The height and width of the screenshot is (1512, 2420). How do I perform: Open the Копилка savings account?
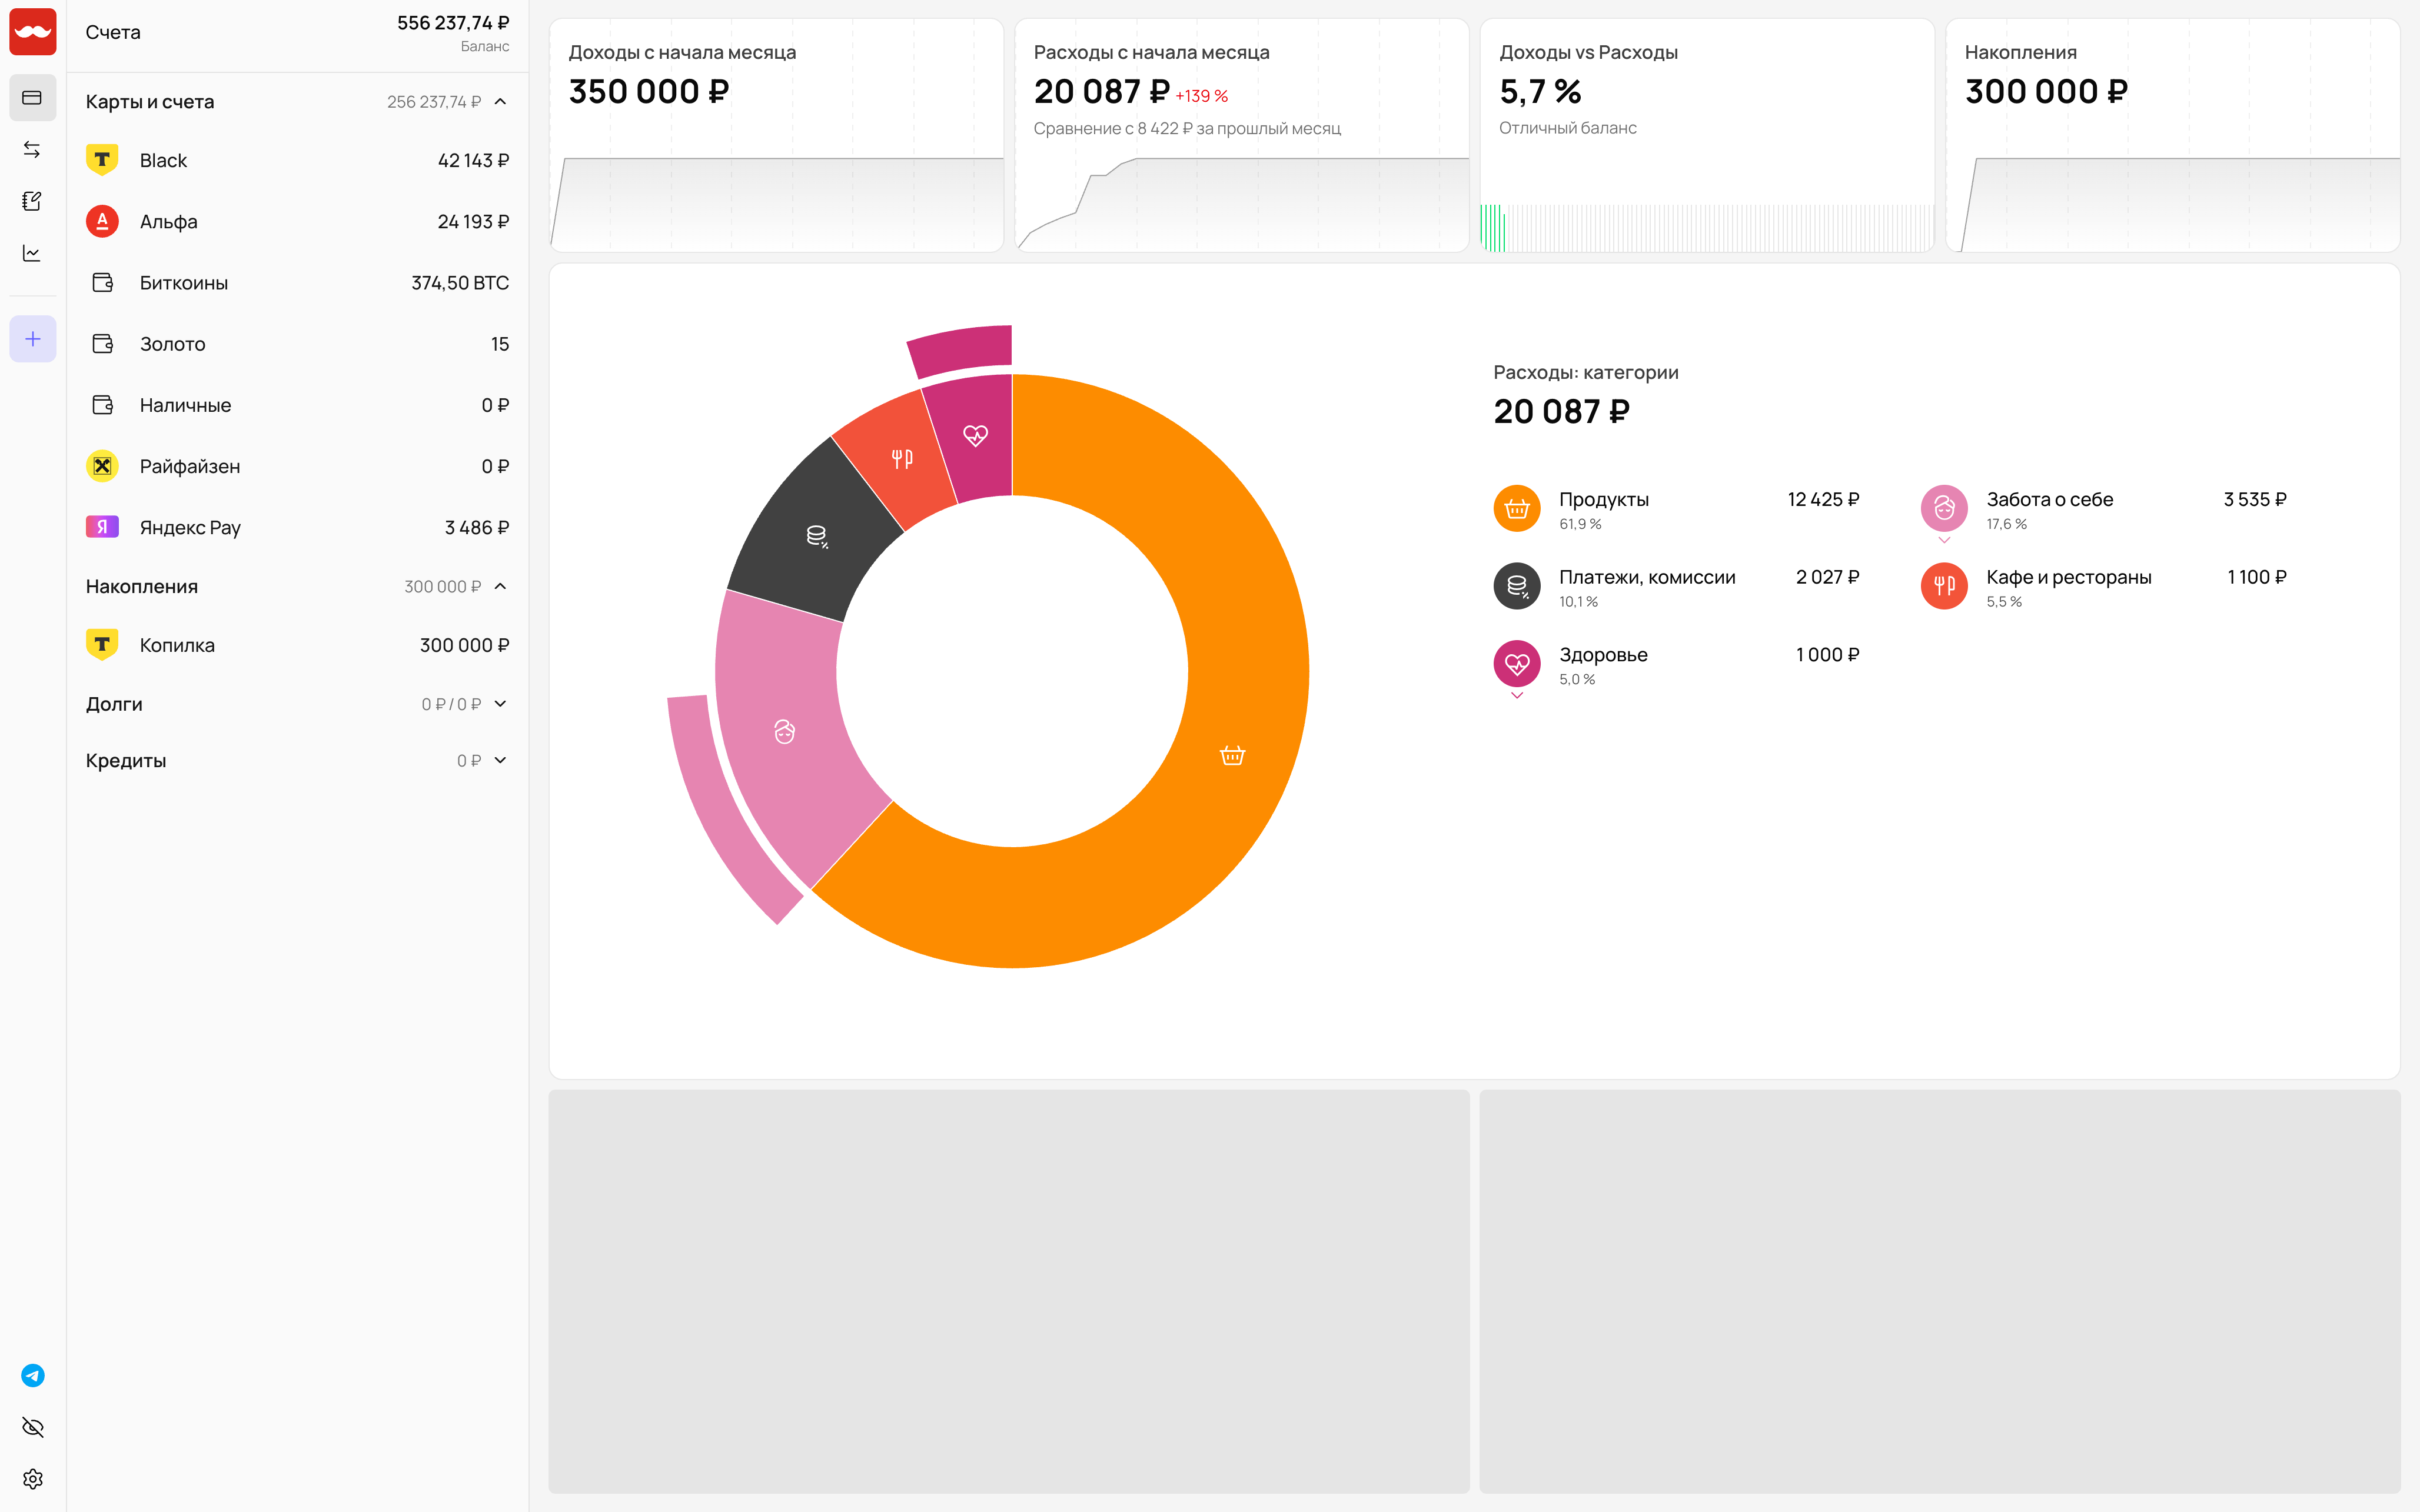coord(297,646)
